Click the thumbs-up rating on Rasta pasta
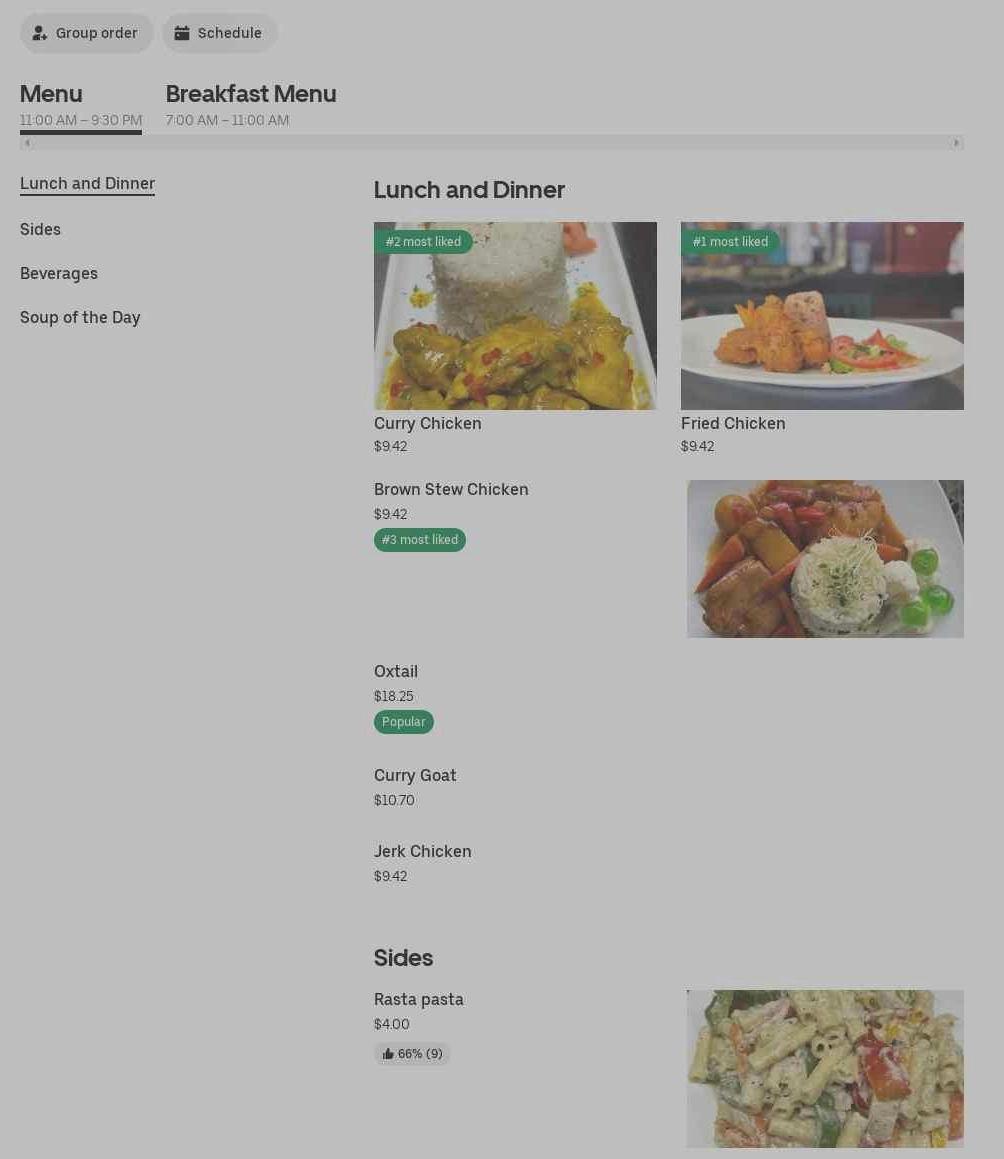The width and height of the screenshot is (1004, 1159). tap(412, 1053)
